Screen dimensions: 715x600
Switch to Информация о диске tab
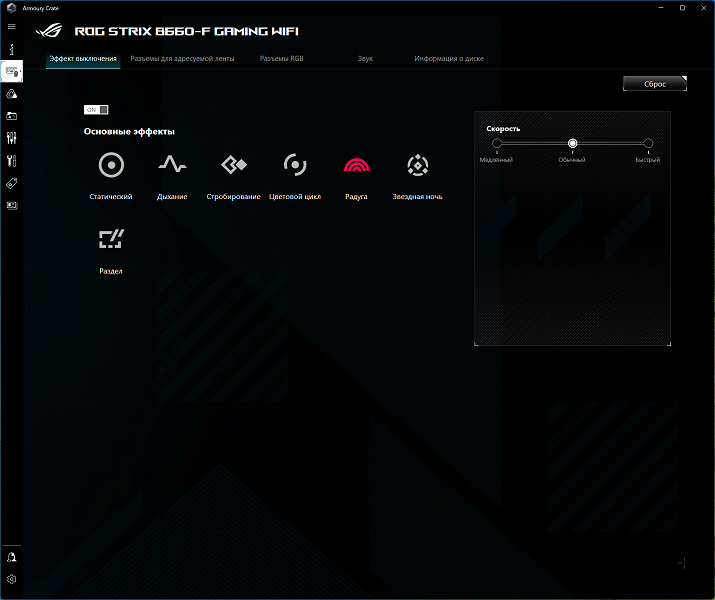click(x=449, y=59)
